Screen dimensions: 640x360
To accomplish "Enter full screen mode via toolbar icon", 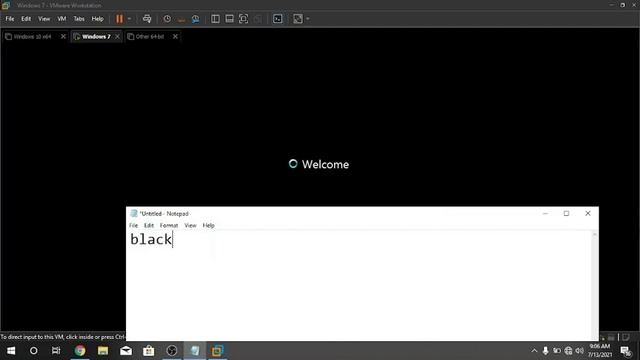I will (x=244, y=19).
